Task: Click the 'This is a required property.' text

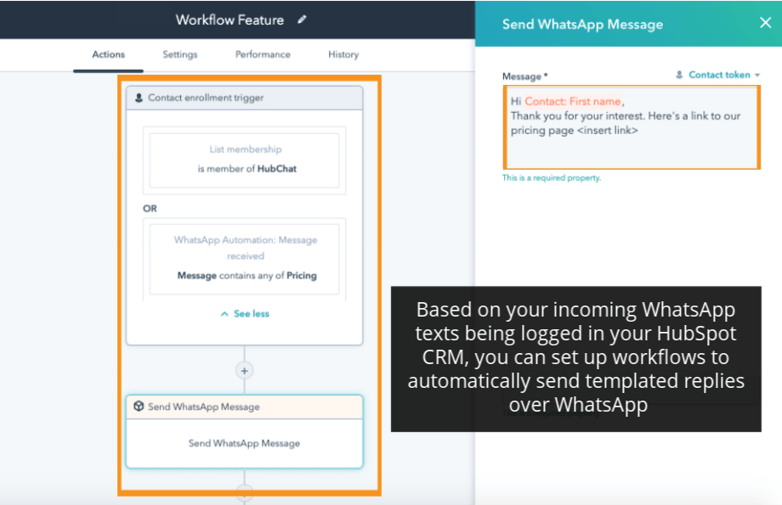Action: (552, 178)
